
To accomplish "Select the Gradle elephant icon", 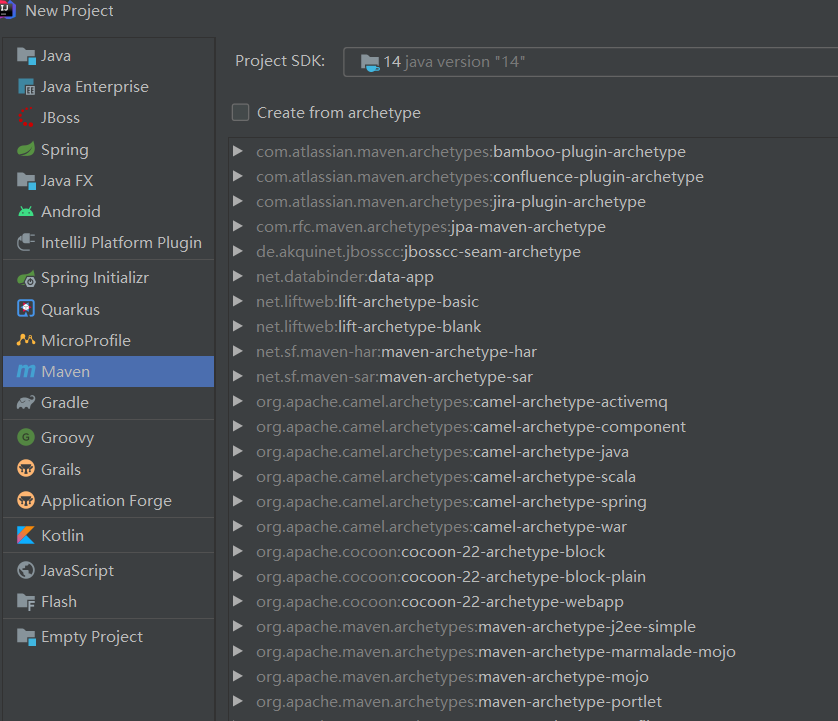I will point(26,403).
